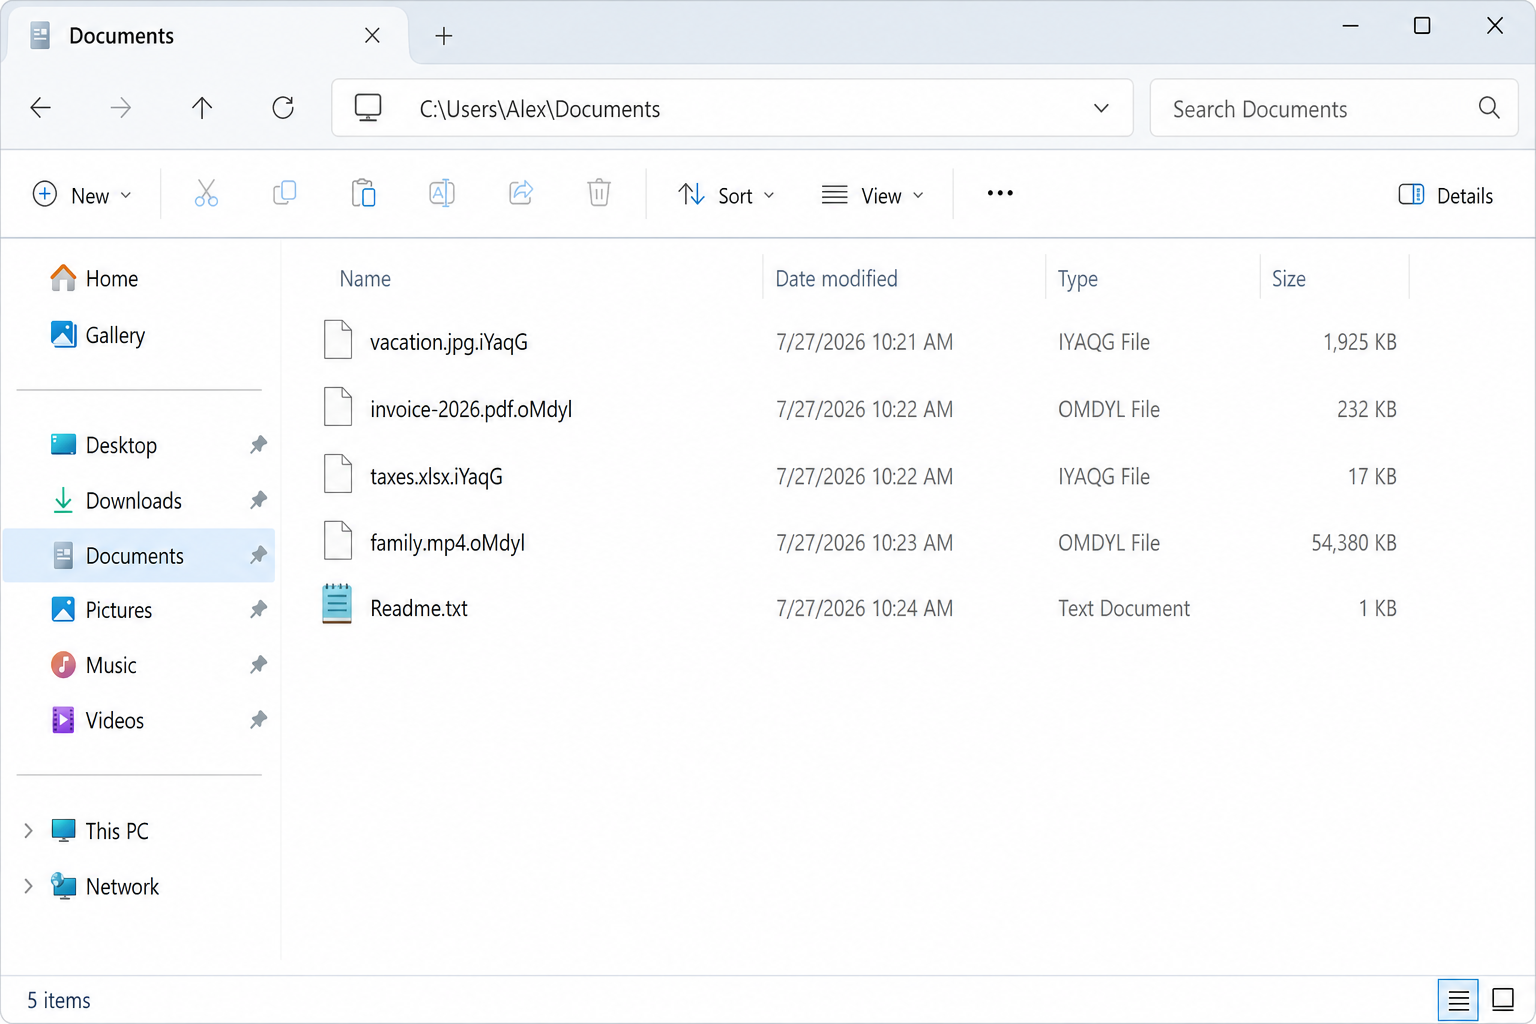Open a new tab with plus
Image resolution: width=1536 pixels, height=1024 pixels.
click(444, 36)
